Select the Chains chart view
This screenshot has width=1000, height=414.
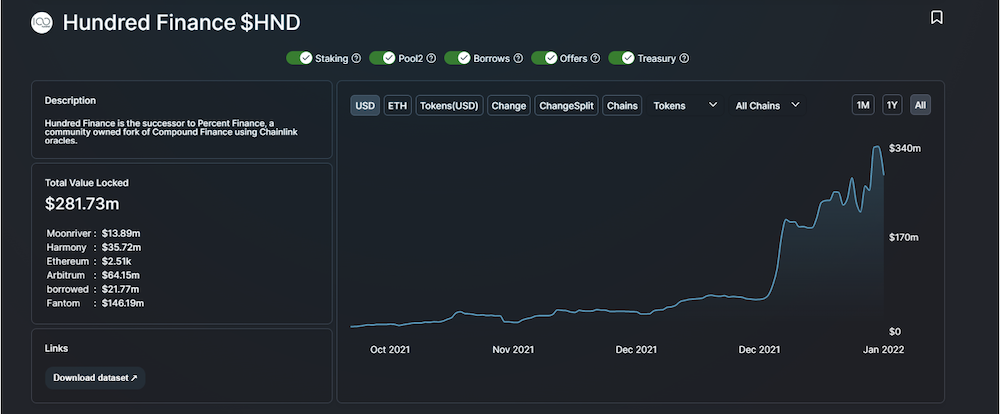(622, 105)
